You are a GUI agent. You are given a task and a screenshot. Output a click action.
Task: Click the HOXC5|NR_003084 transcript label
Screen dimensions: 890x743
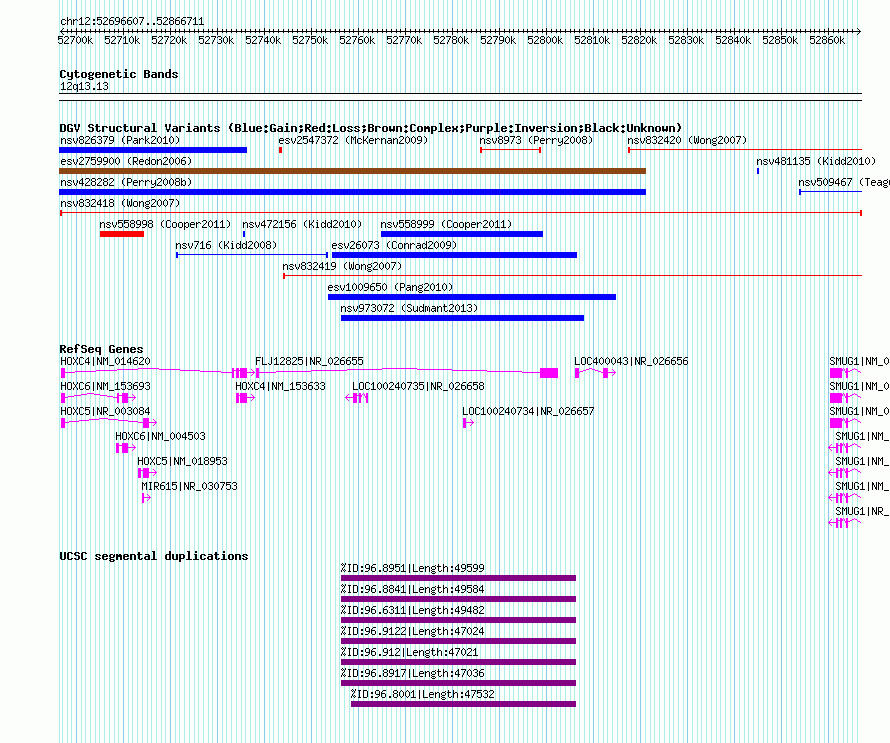[x=106, y=411]
